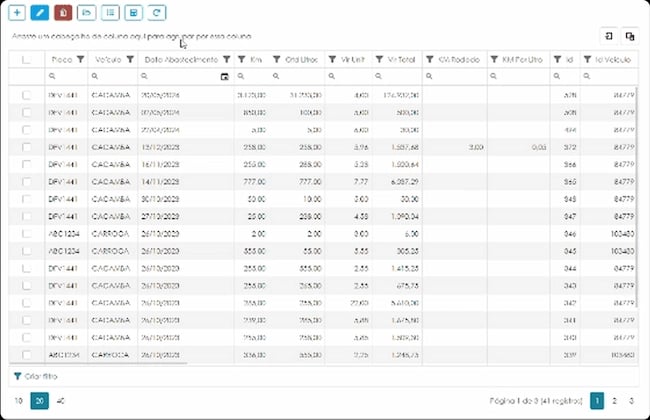Screen dimensions: 650x420
Task: Click the refresh grid toolbar icon
Action: pyautogui.click(x=156, y=12)
